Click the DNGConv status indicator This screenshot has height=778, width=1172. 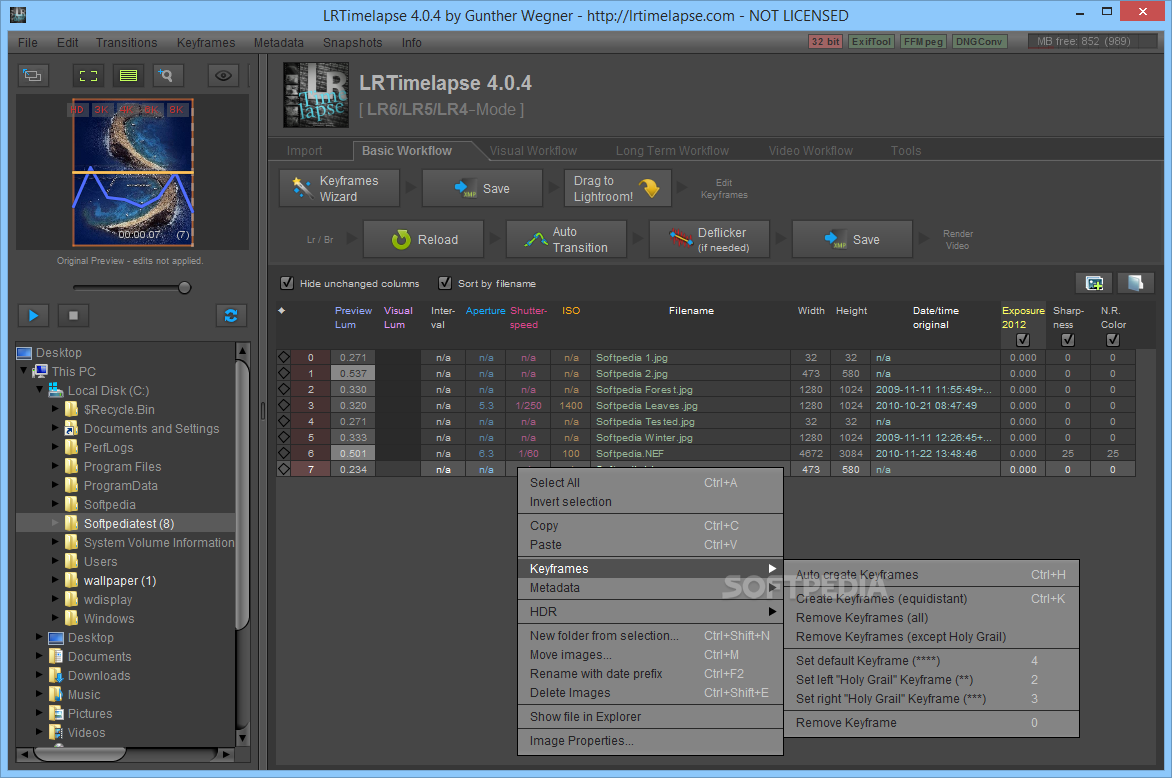[x=979, y=42]
